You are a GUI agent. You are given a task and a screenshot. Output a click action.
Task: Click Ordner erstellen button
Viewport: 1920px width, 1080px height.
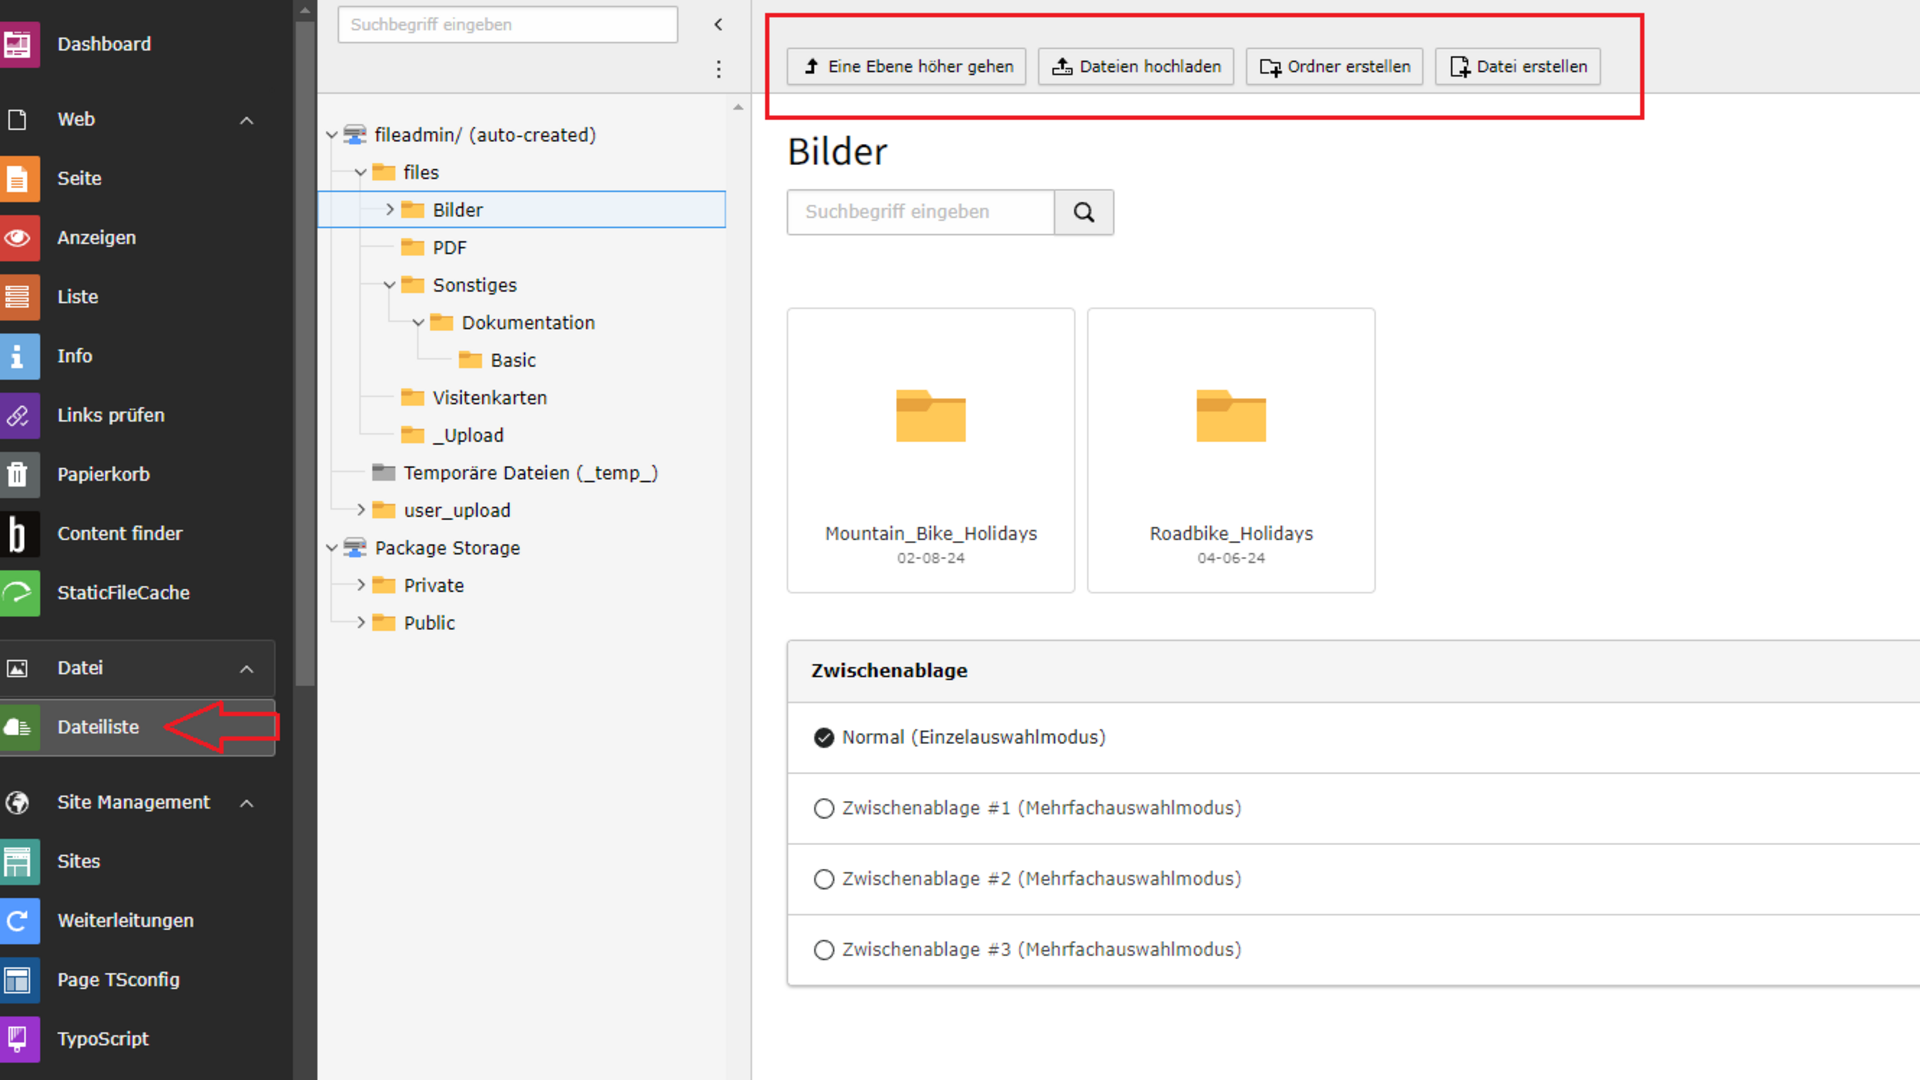(1334, 67)
